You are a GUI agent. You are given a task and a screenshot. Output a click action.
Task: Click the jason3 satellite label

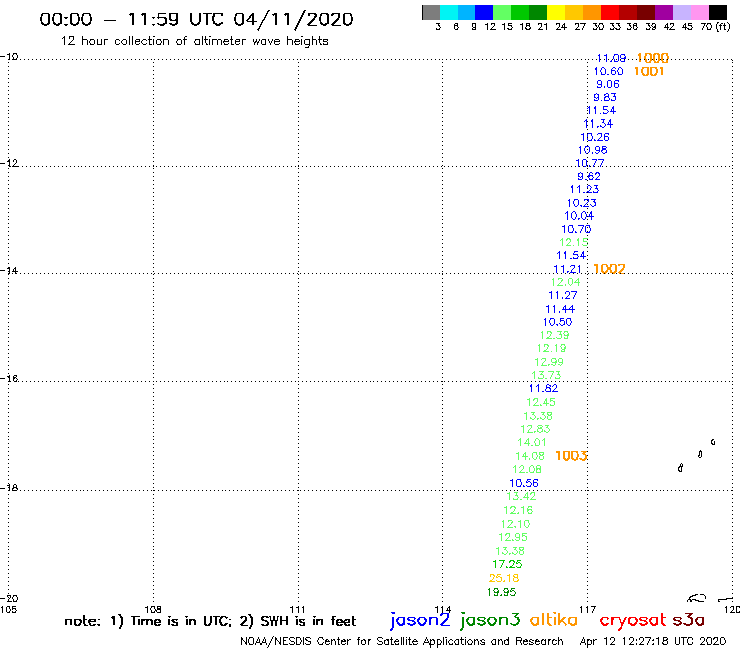(x=490, y=620)
